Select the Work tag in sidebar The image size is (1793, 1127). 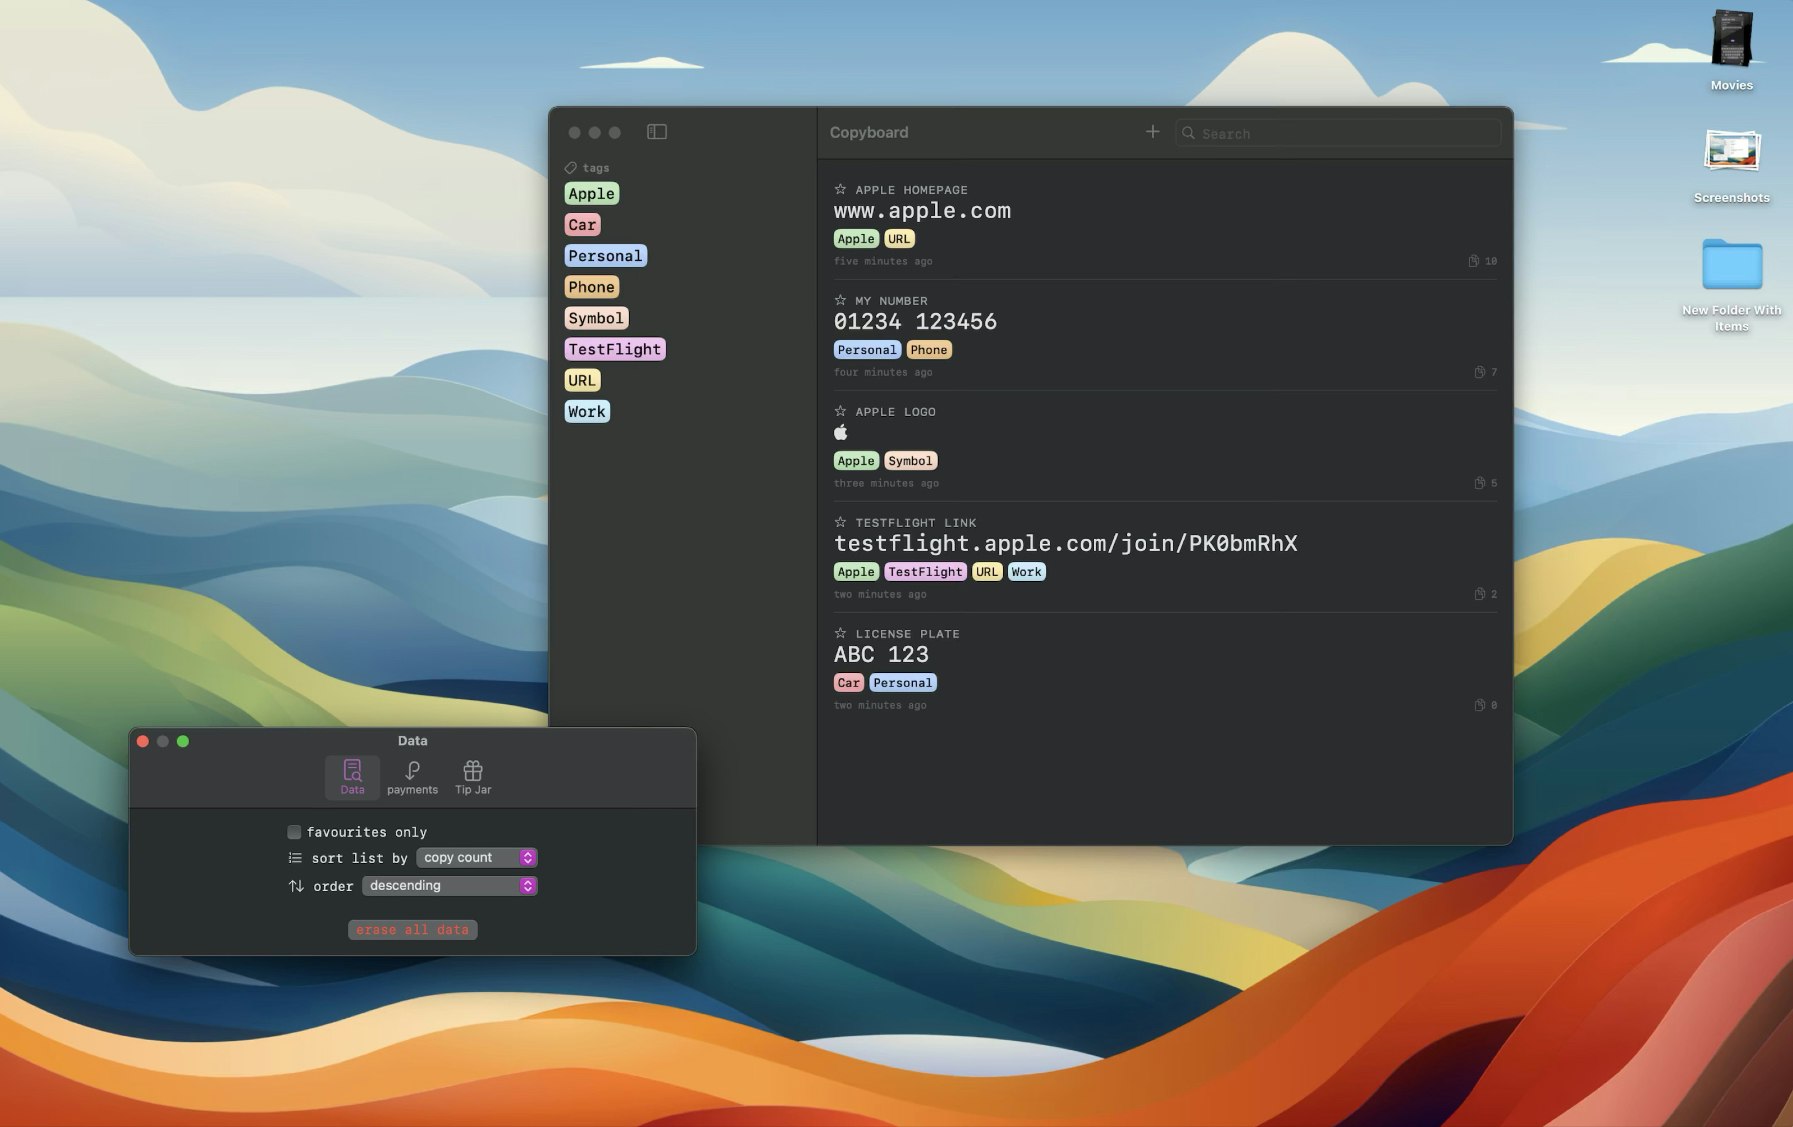click(x=587, y=411)
